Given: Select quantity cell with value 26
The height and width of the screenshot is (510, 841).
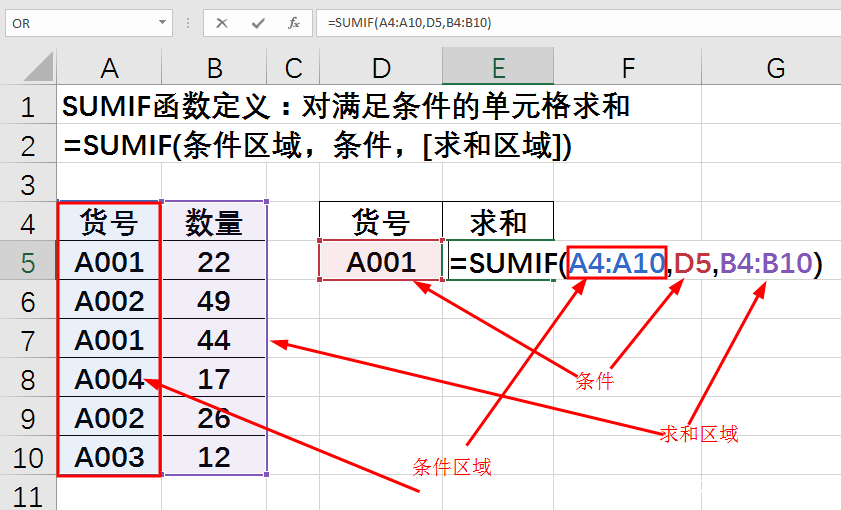Looking at the screenshot, I should (214, 418).
